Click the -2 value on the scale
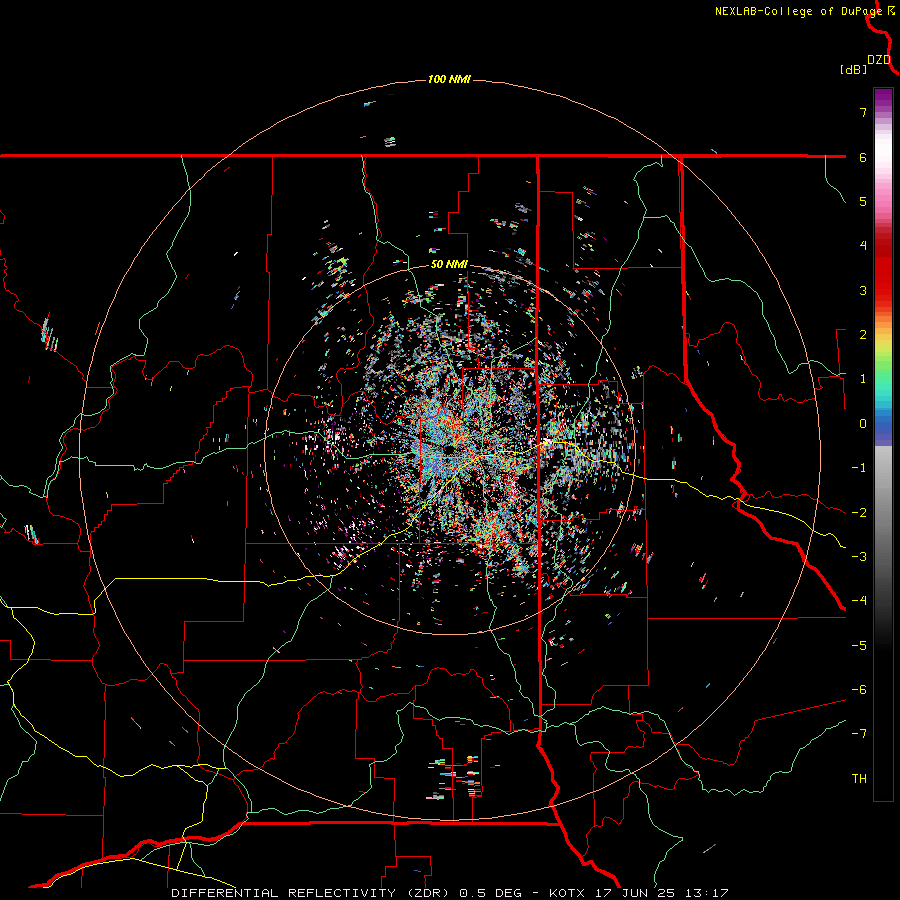Image resolution: width=900 pixels, height=900 pixels. pos(859,513)
